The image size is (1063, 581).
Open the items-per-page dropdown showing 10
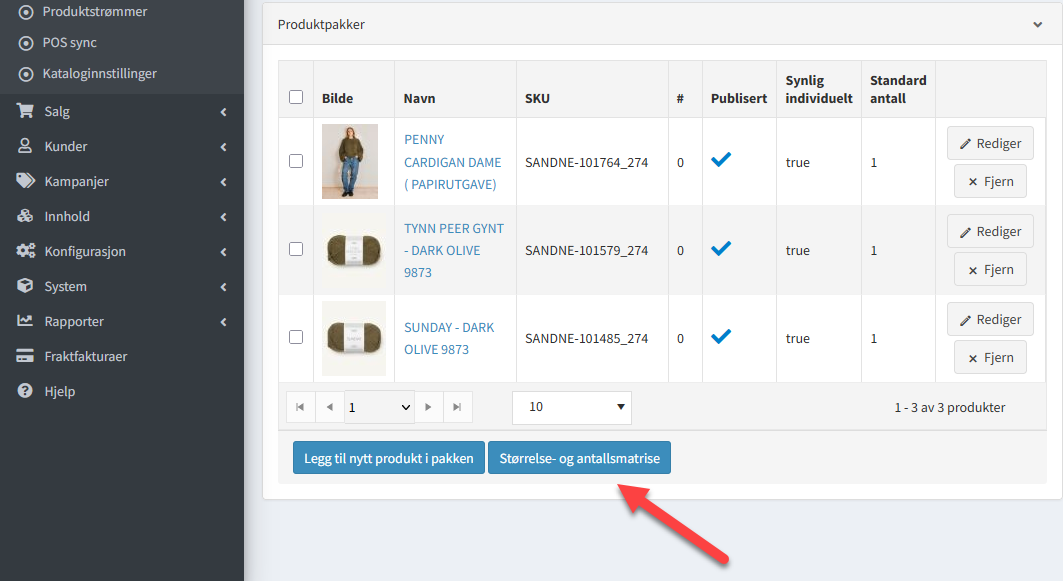click(x=571, y=407)
